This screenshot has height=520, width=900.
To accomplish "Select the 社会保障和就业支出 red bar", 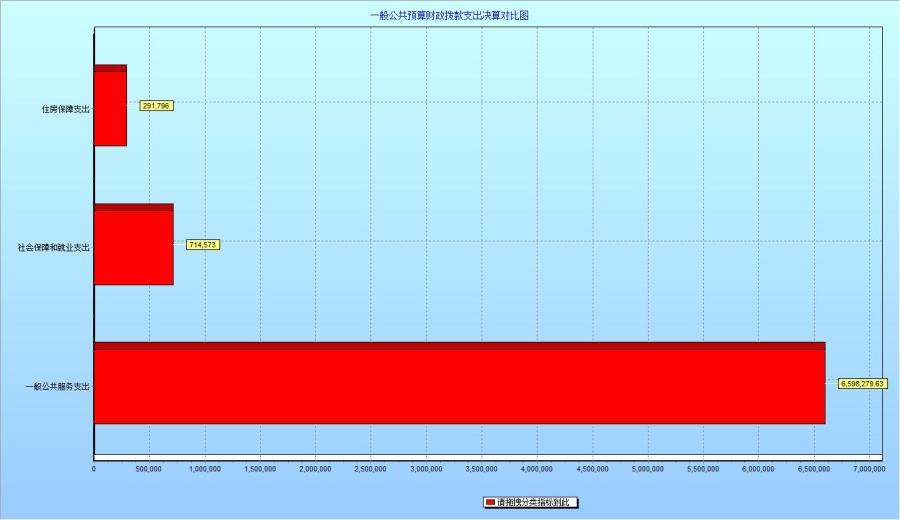I will pyautogui.click(x=133, y=247).
